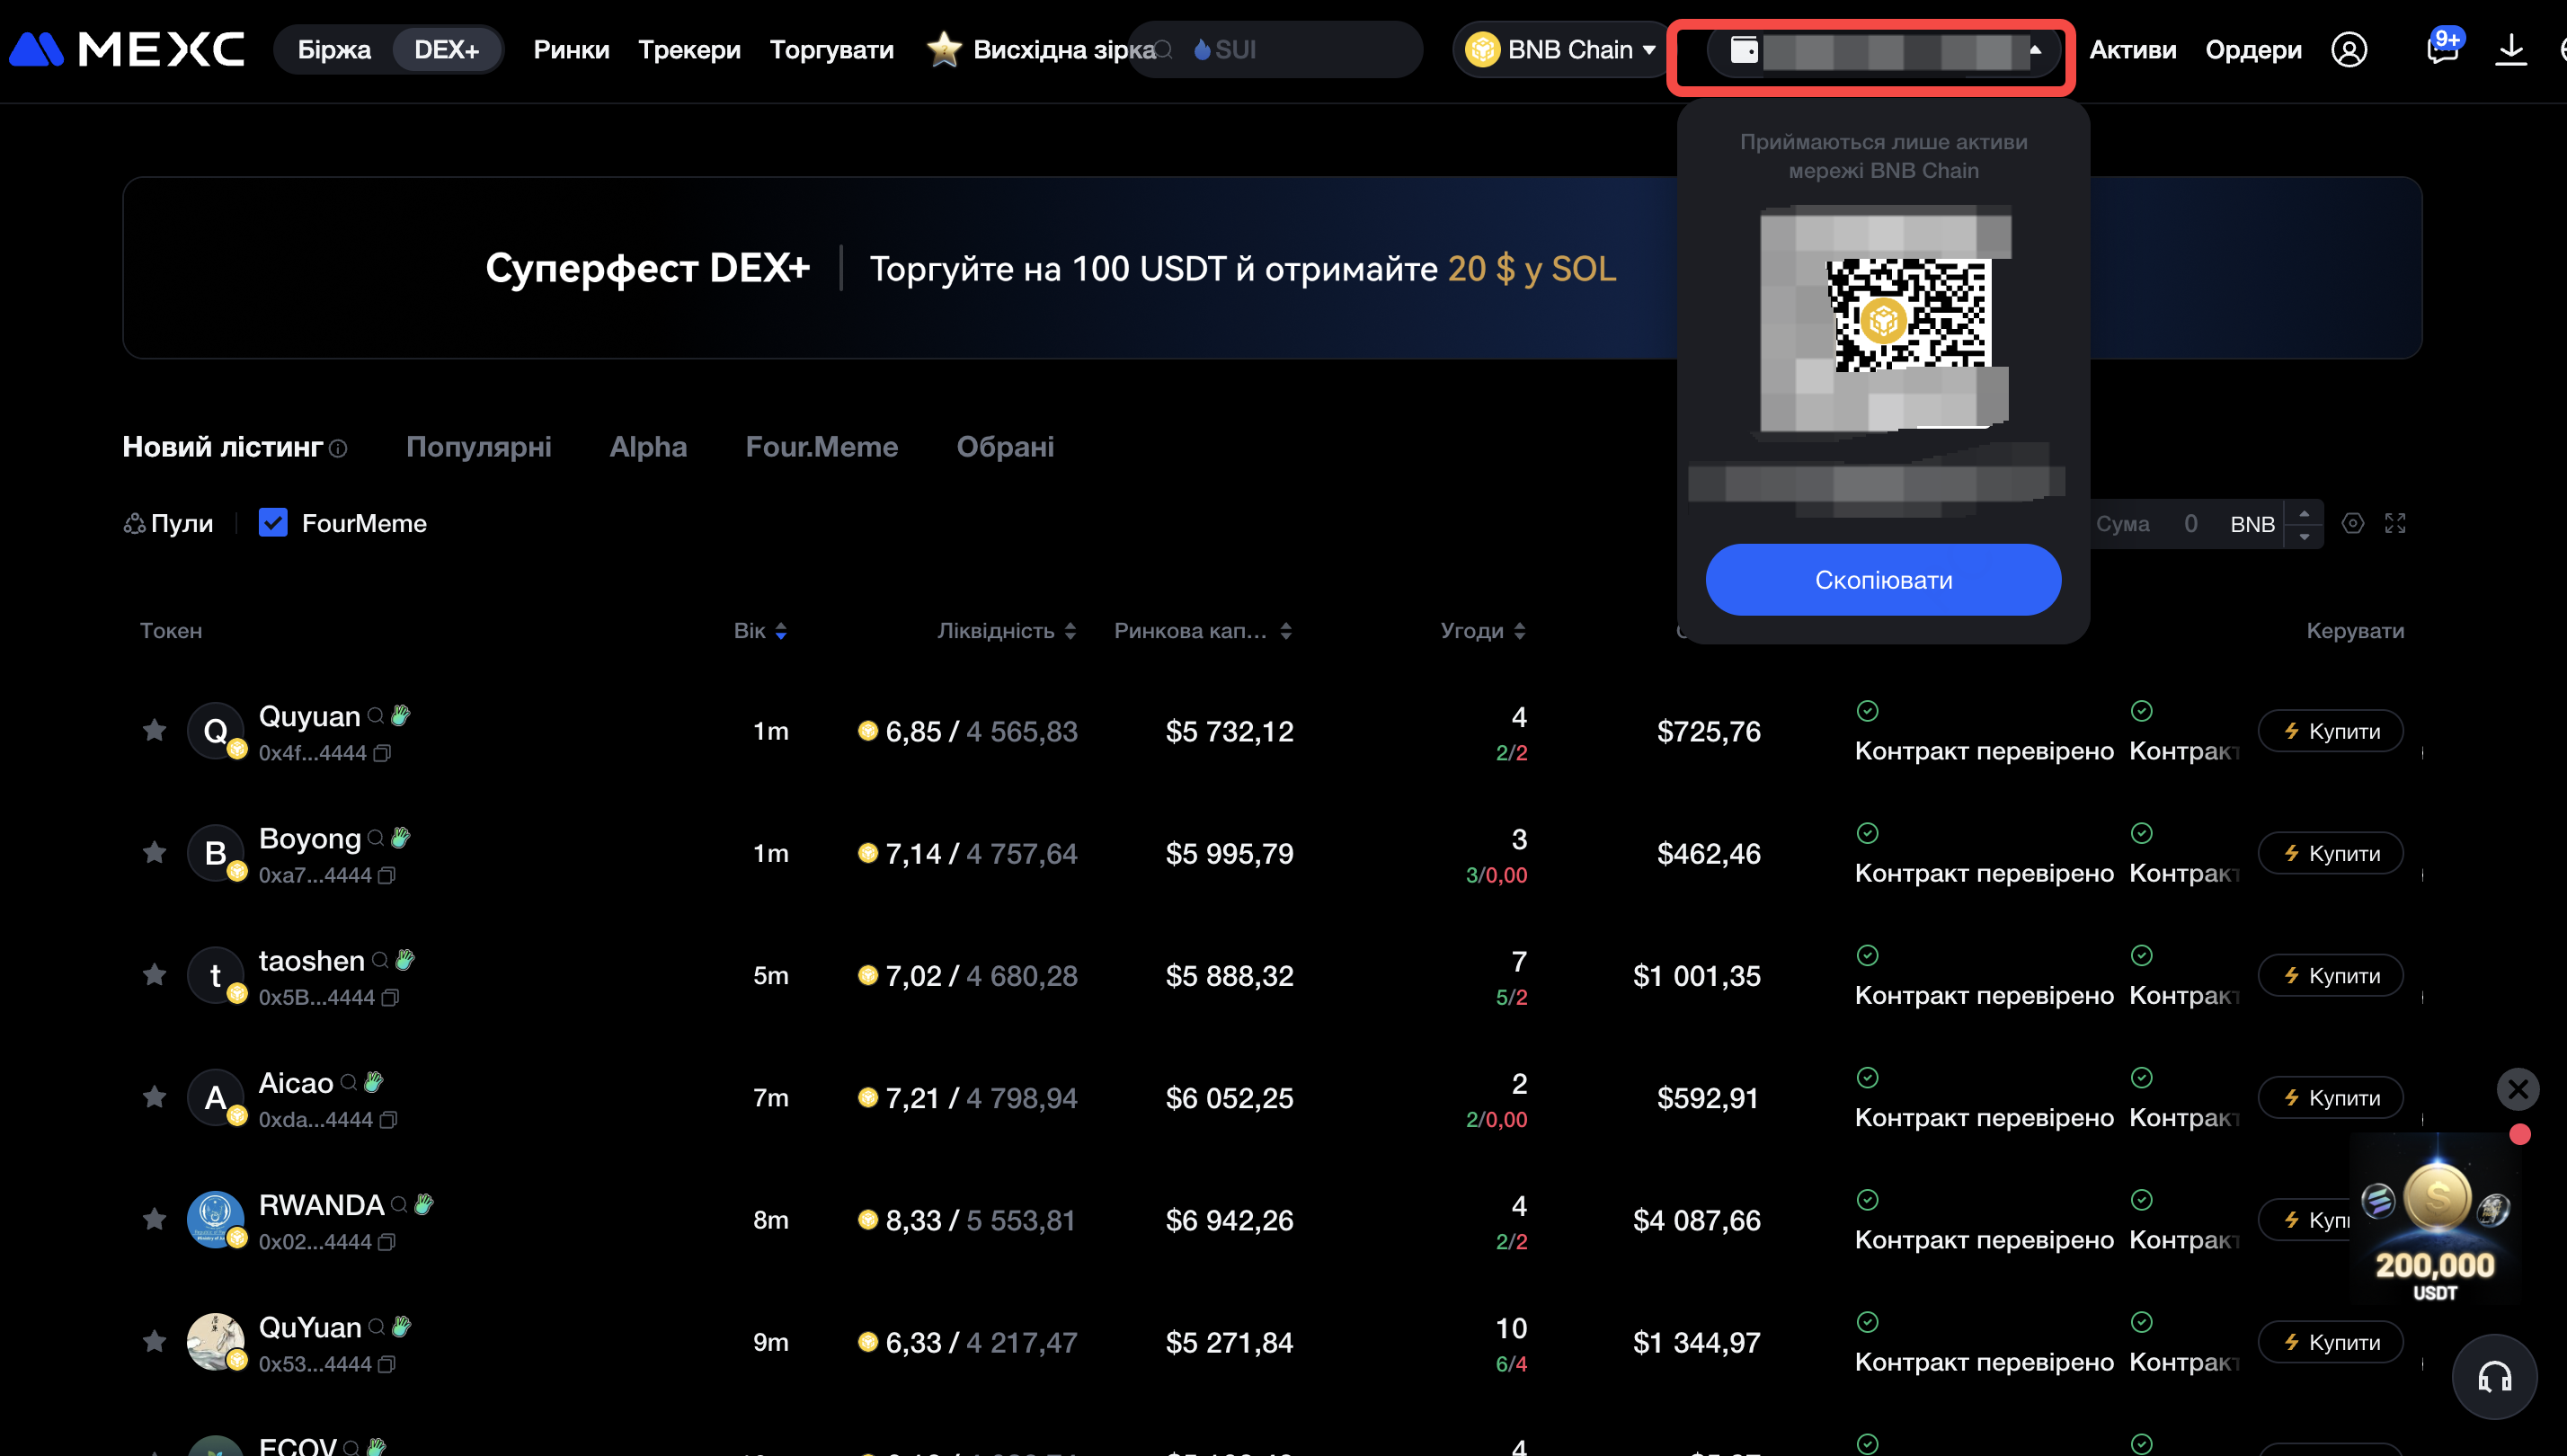Image resolution: width=2567 pixels, height=1456 pixels.
Task: Select the Обрані tab
Action: [1005, 447]
